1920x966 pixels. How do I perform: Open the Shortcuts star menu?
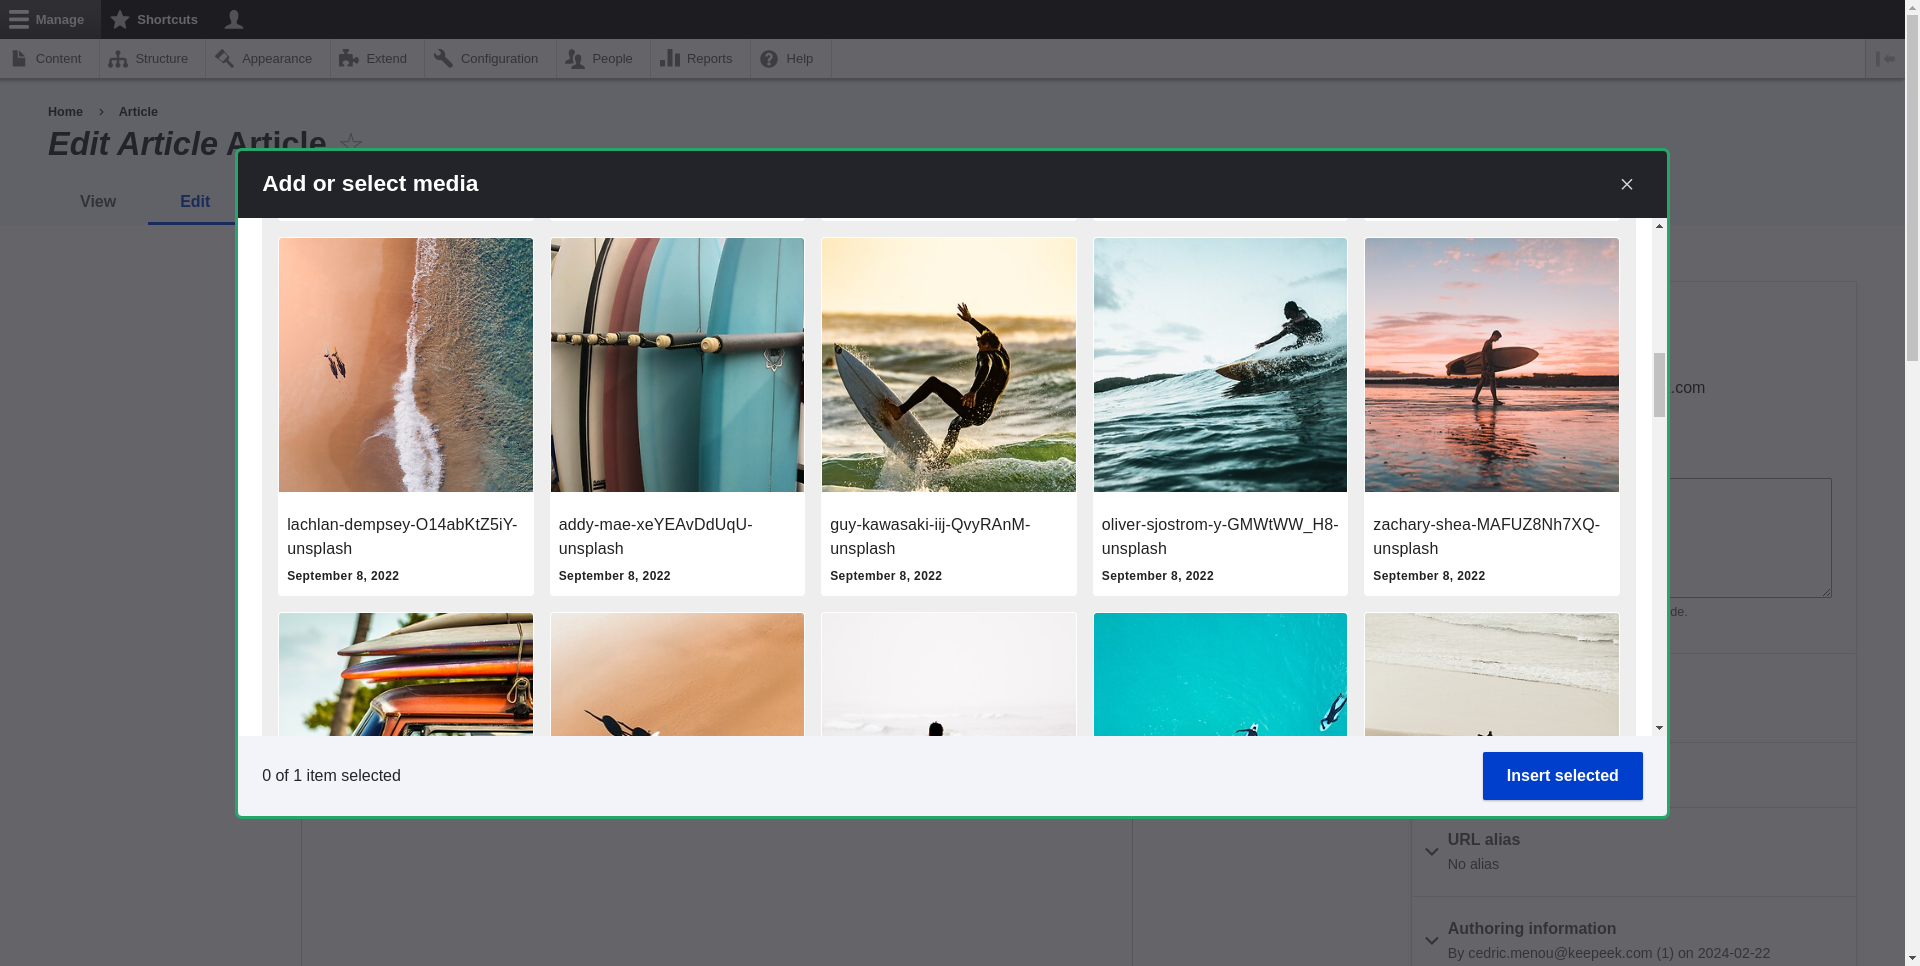click(155, 19)
